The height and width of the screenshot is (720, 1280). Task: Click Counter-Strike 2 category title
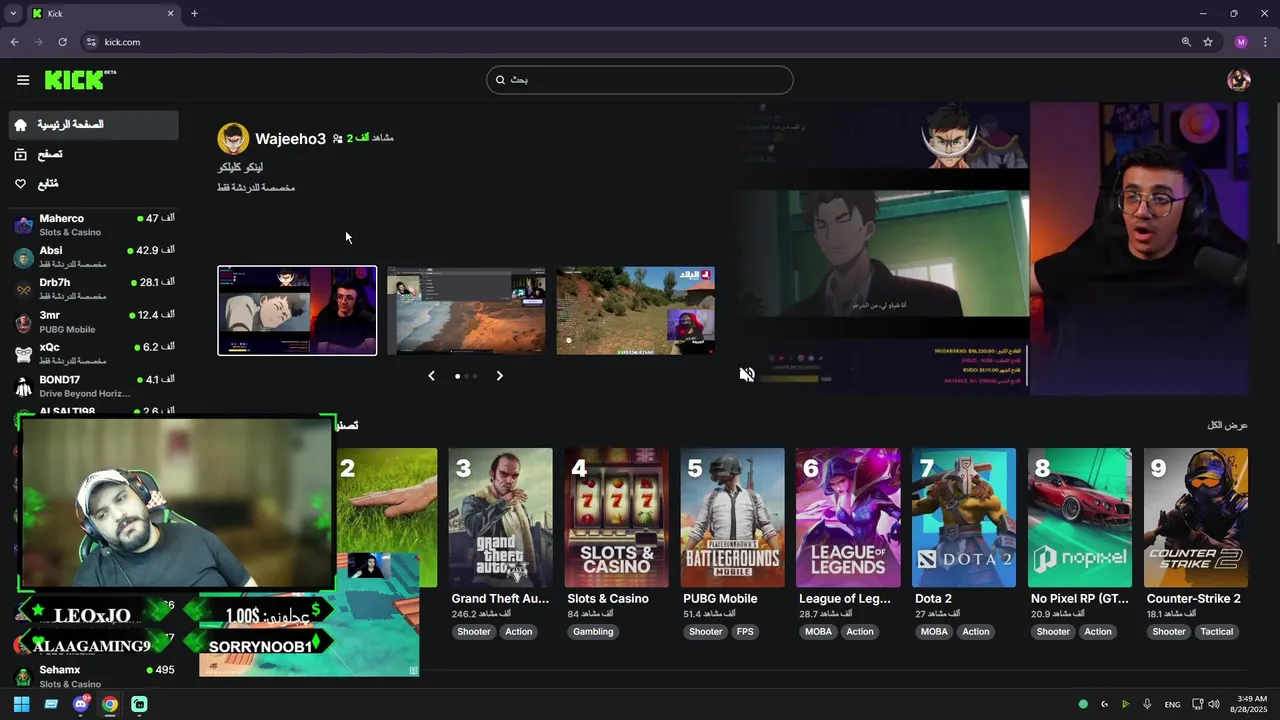point(1194,599)
